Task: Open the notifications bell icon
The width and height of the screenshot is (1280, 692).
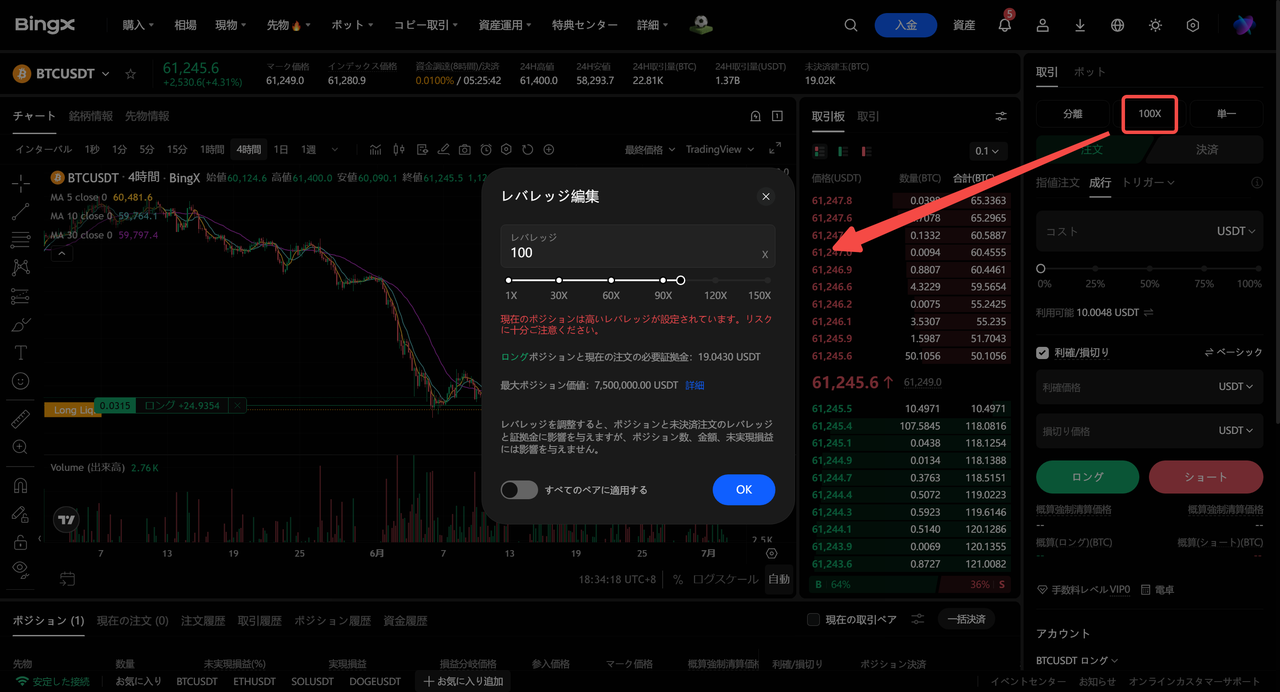Action: [x=1005, y=25]
